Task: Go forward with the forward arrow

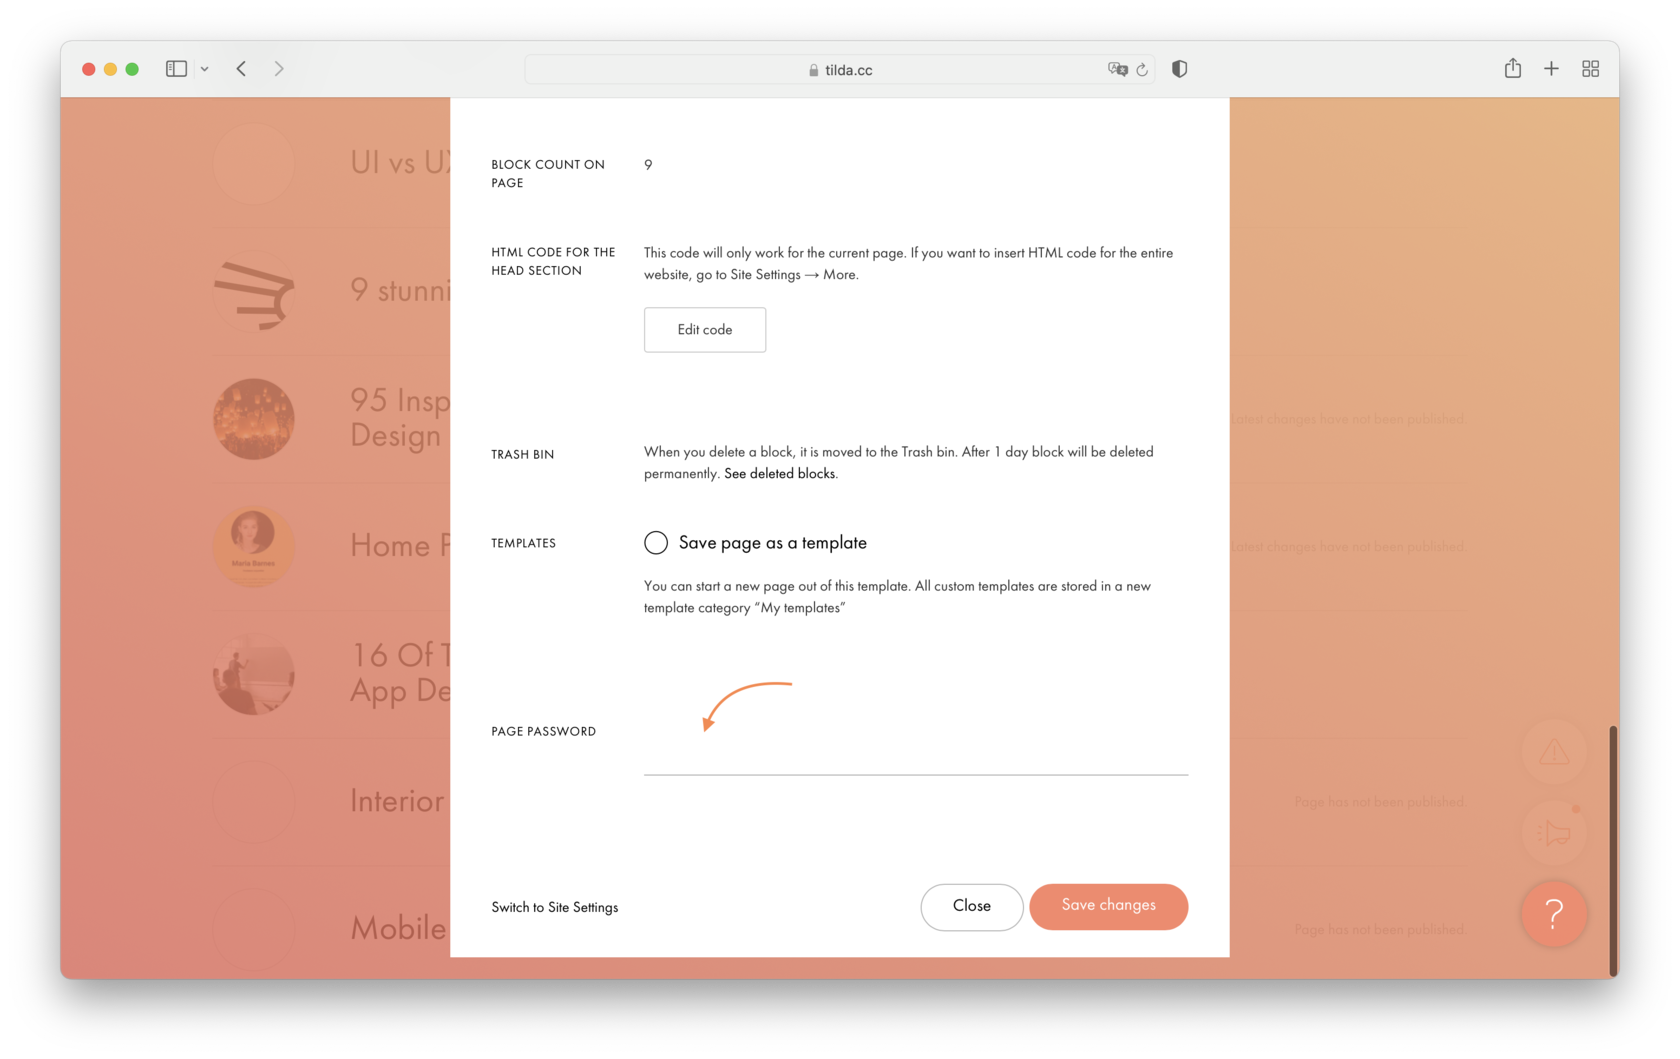Action: tap(279, 69)
